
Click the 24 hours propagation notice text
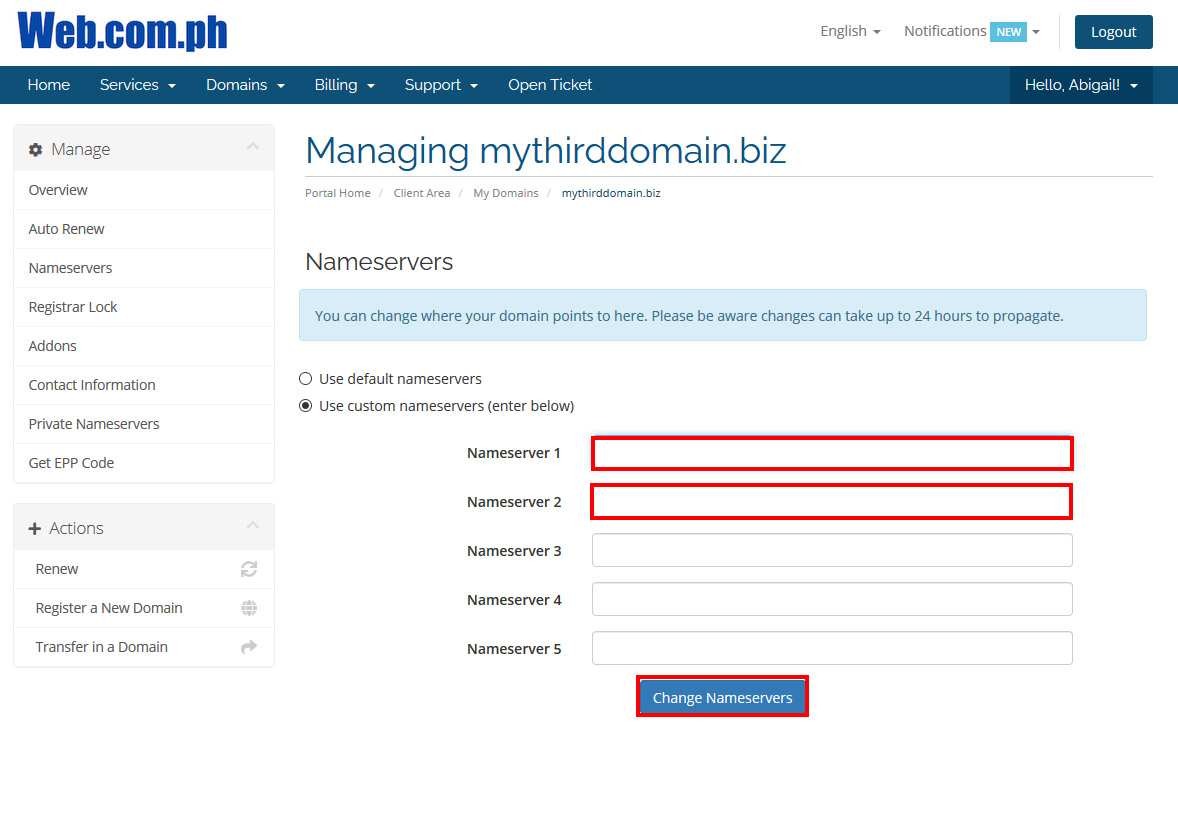tap(690, 316)
